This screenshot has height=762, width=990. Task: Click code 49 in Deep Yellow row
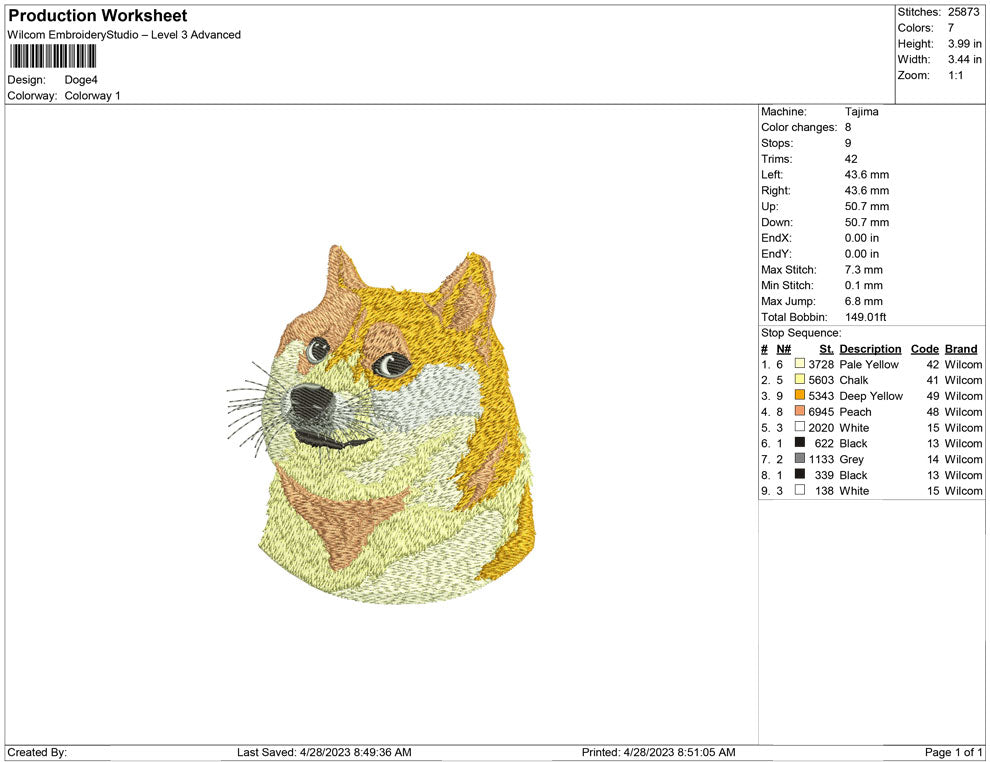933,396
